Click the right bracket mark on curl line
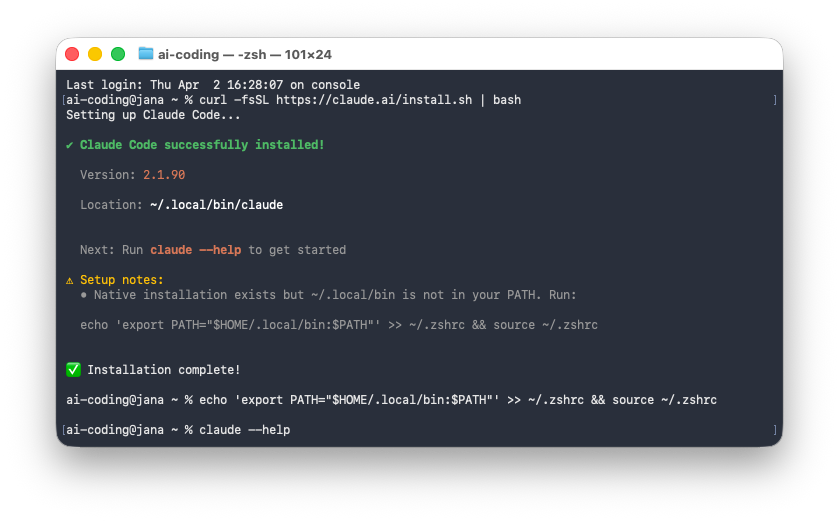The image size is (839, 521). (x=775, y=100)
